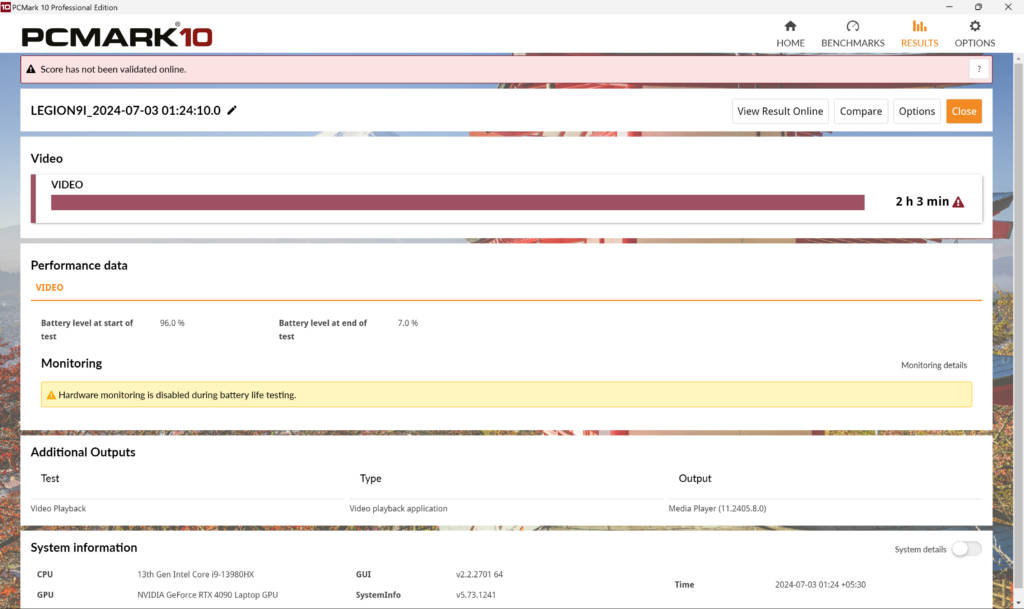The height and width of the screenshot is (609, 1024).
Task: Close the result with orange Close button
Action: 964,111
